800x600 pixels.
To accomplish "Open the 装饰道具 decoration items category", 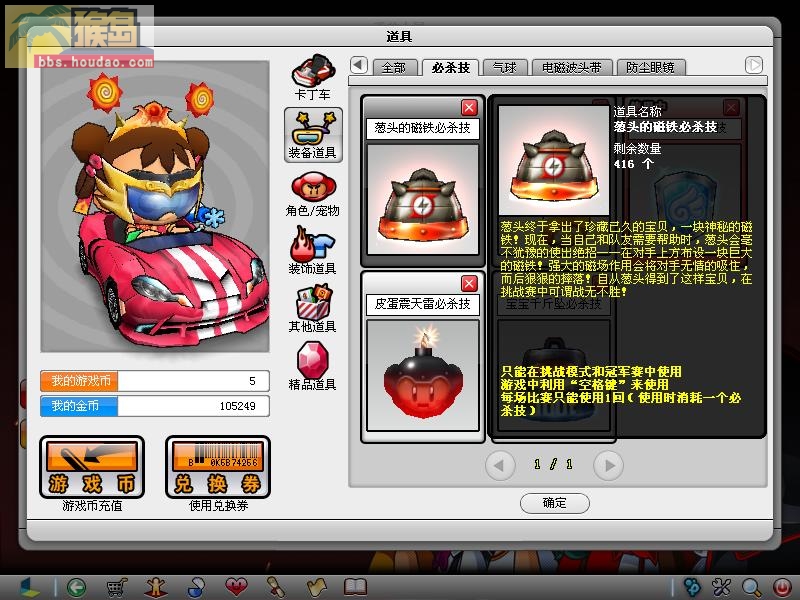I will (313, 251).
